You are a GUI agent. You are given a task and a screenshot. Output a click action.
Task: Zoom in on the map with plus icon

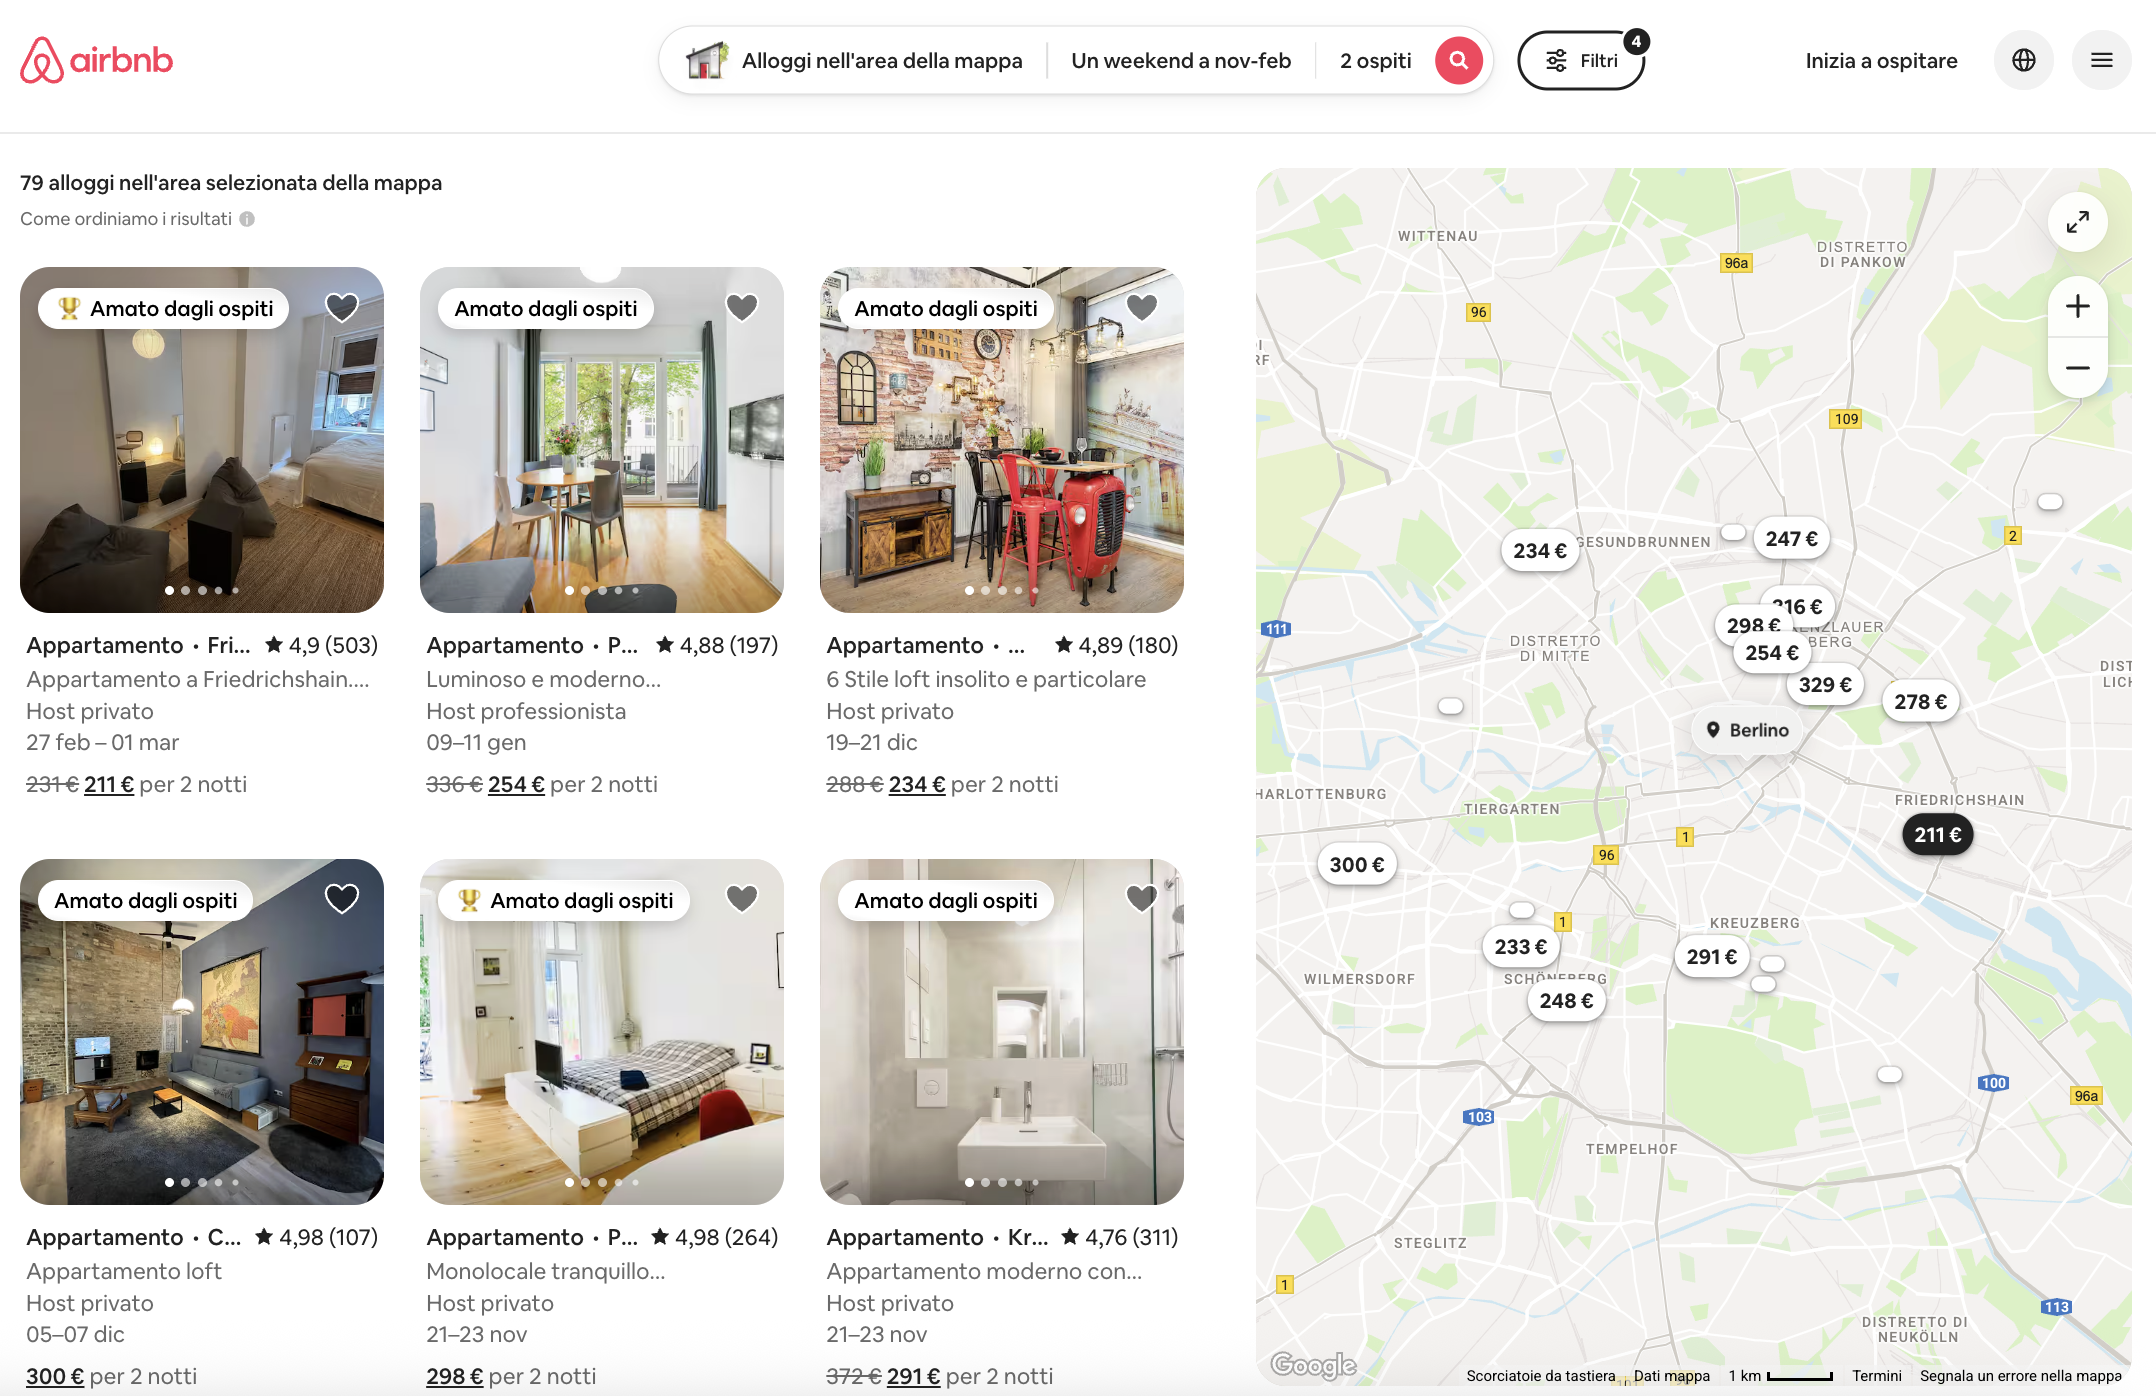click(x=2077, y=306)
